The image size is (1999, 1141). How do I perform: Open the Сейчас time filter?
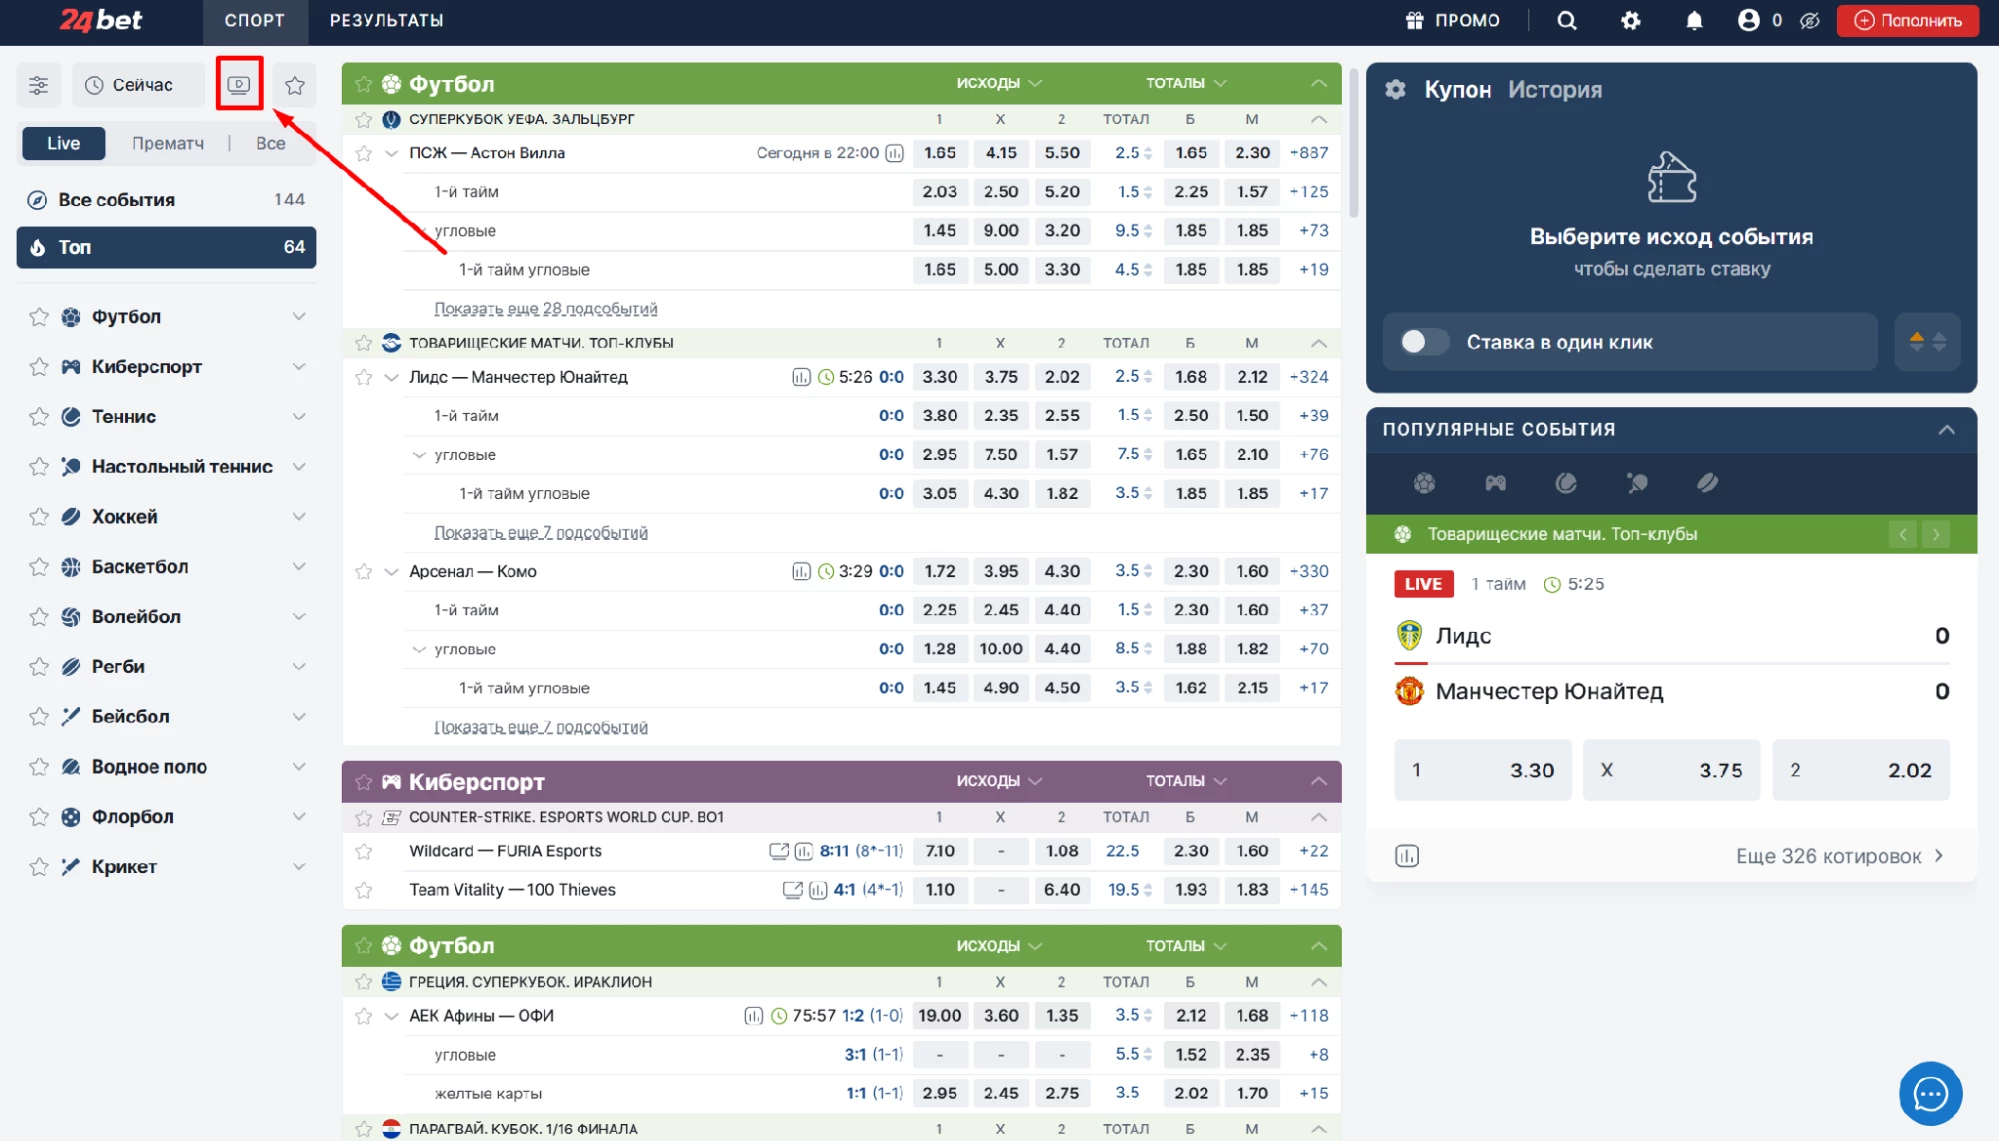(138, 85)
